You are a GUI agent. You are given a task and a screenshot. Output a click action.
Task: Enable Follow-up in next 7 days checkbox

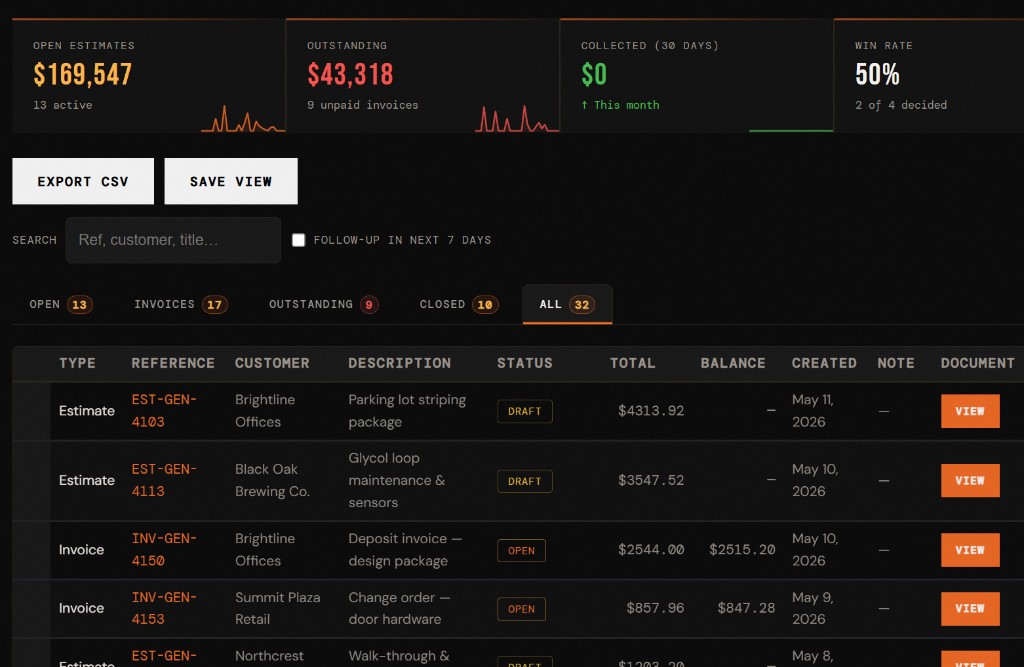[x=298, y=240]
